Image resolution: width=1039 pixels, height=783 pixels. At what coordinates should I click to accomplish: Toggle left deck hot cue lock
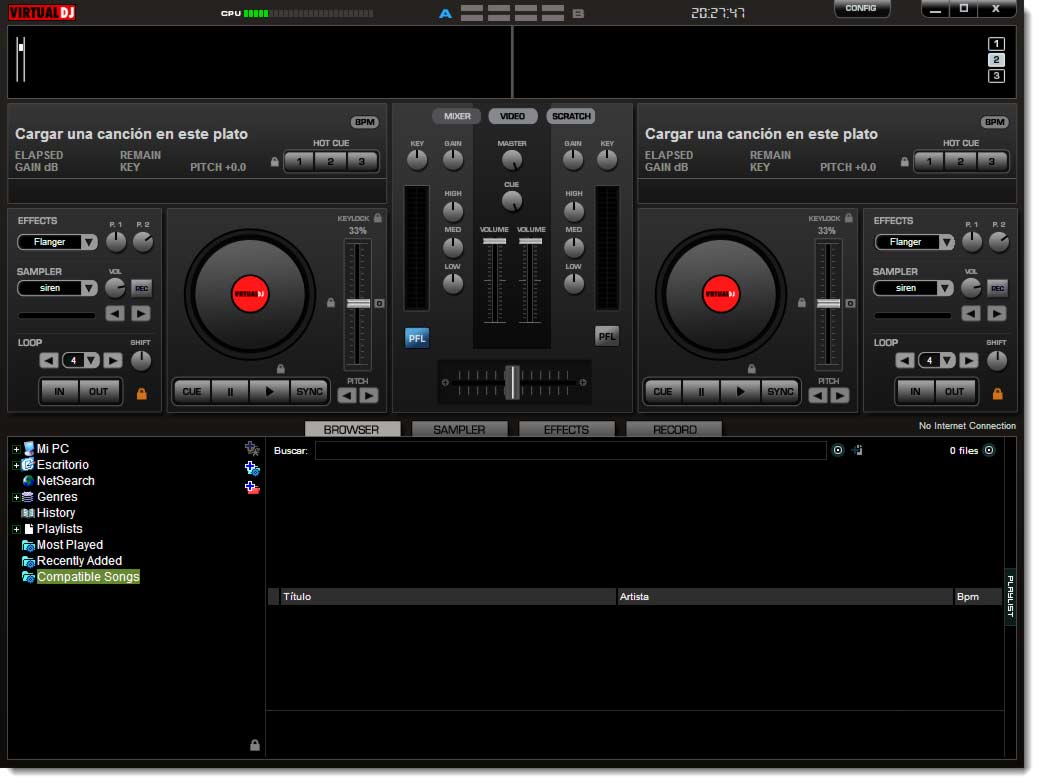pyautogui.click(x=274, y=162)
